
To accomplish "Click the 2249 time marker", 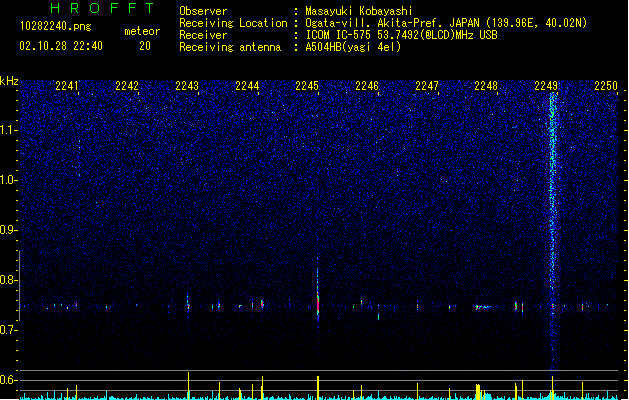I will click(x=546, y=86).
